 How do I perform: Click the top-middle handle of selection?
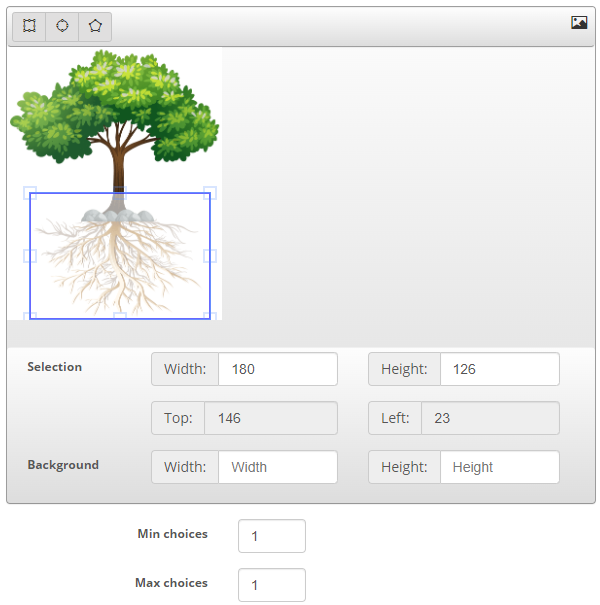point(120,193)
